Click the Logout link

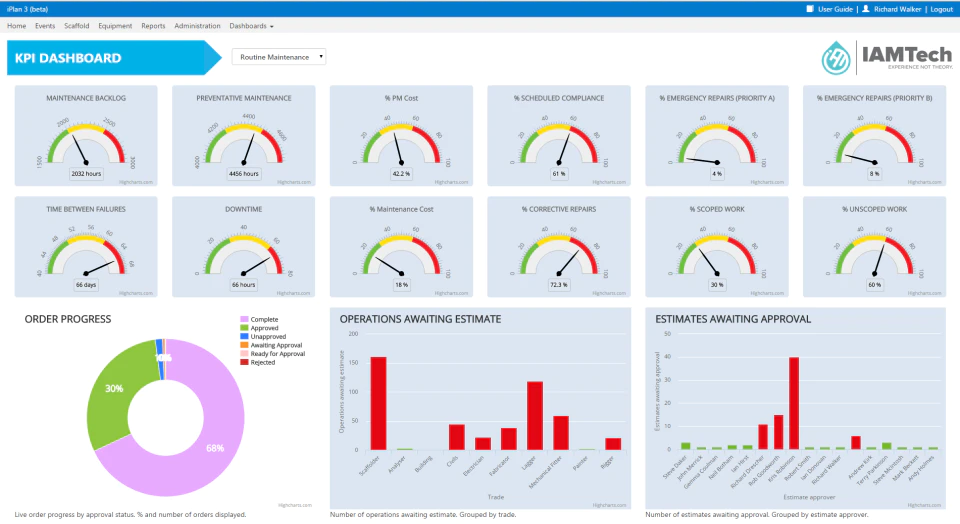(x=942, y=9)
